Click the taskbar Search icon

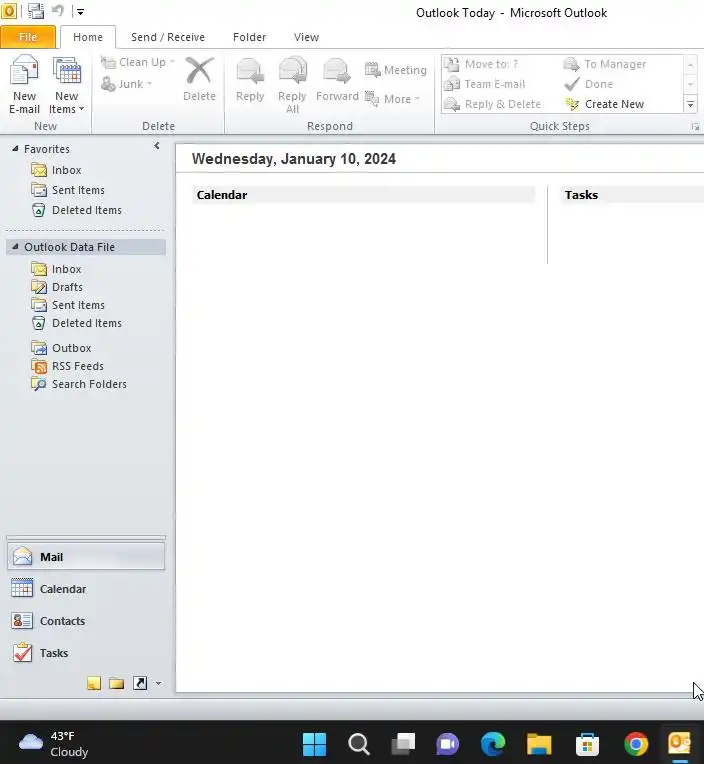point(359,744)
